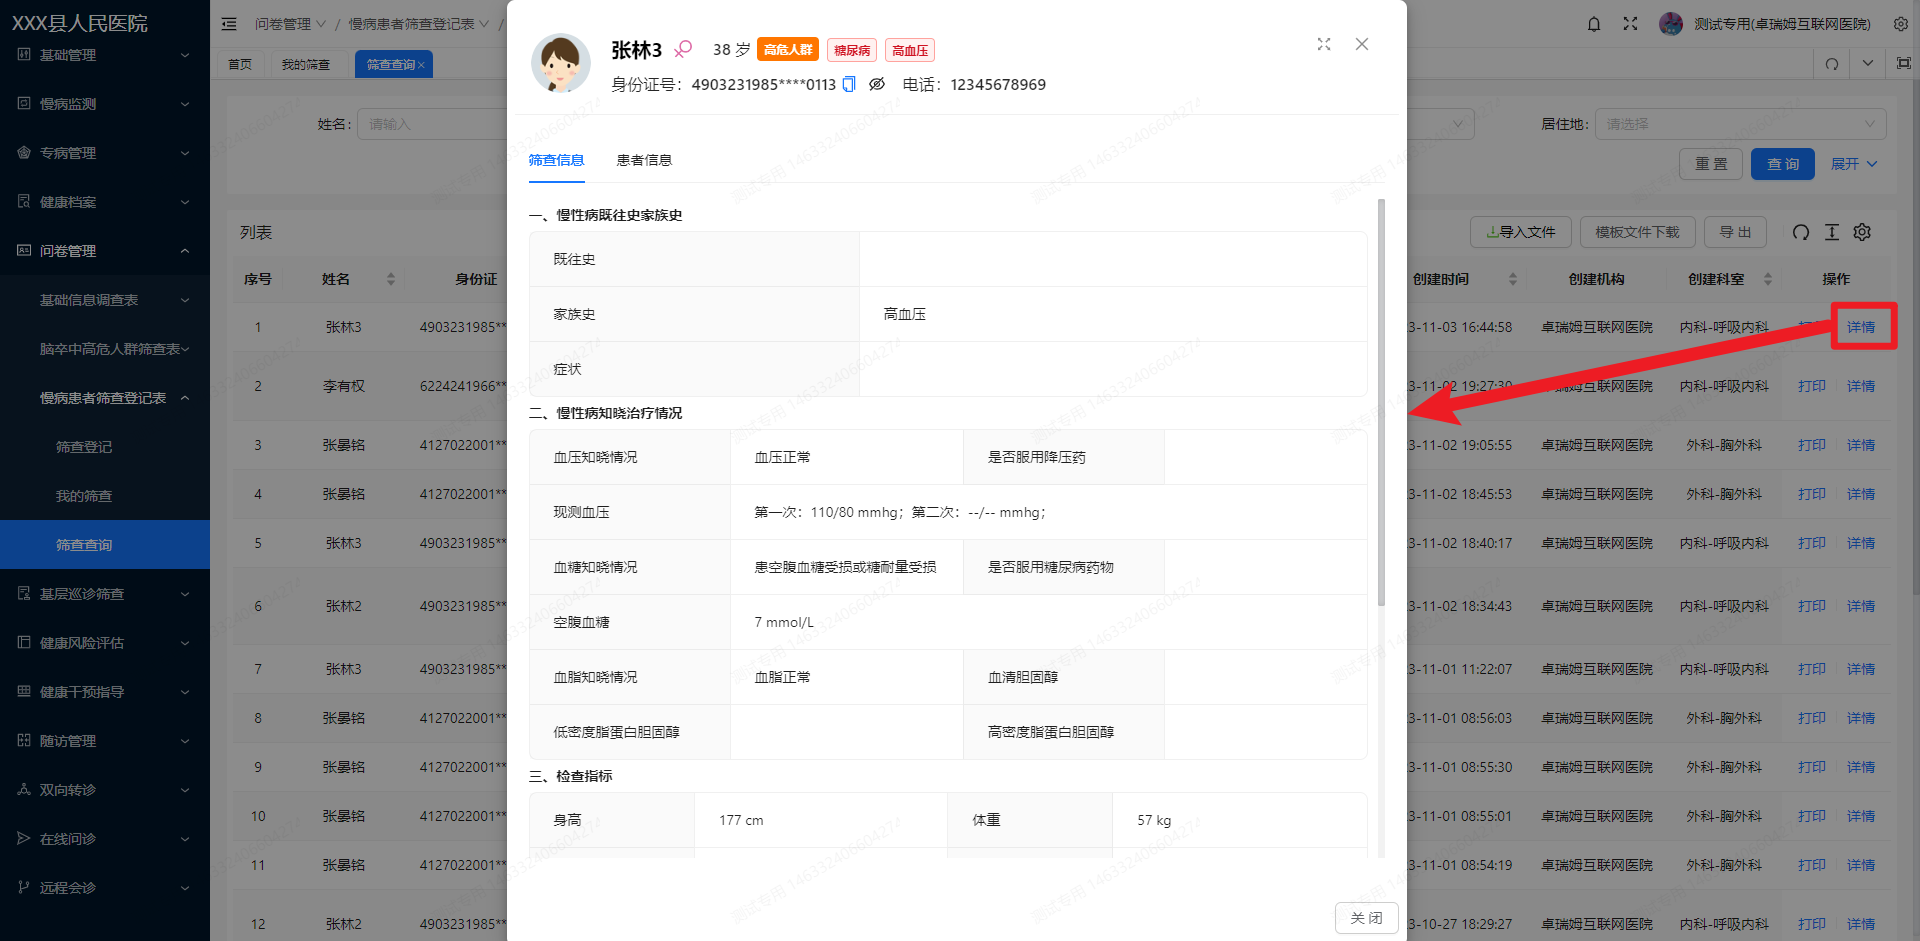
Task: Expand 在线问诊 sidebar menu
Action: (105, 839)
